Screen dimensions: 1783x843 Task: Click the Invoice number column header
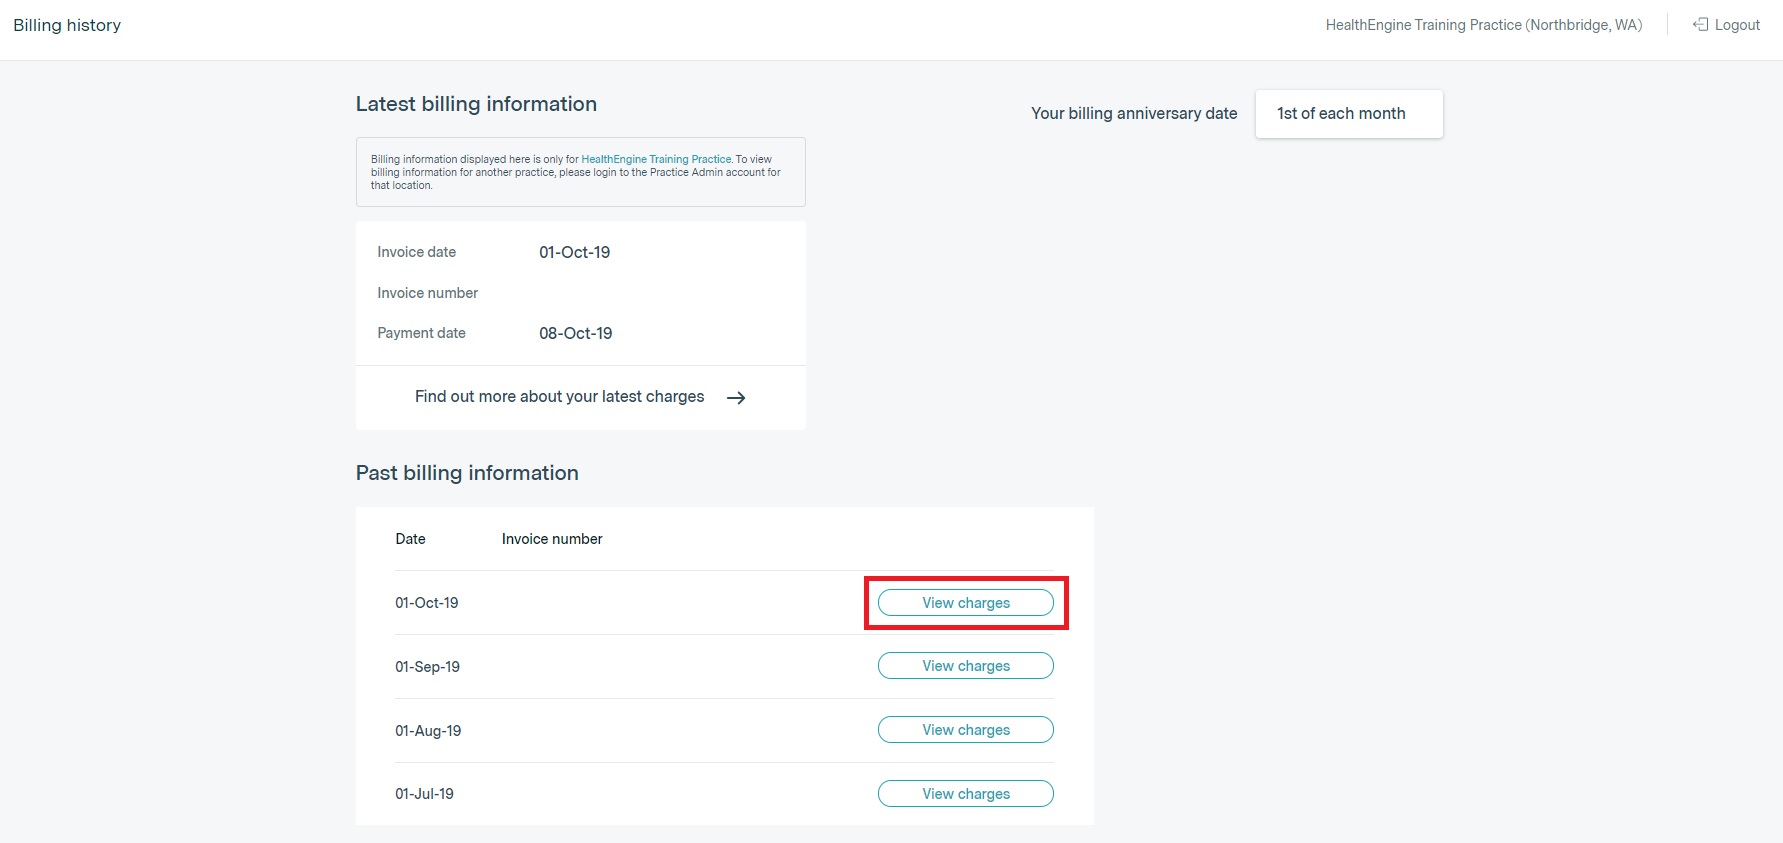click(x=552, y=539)
